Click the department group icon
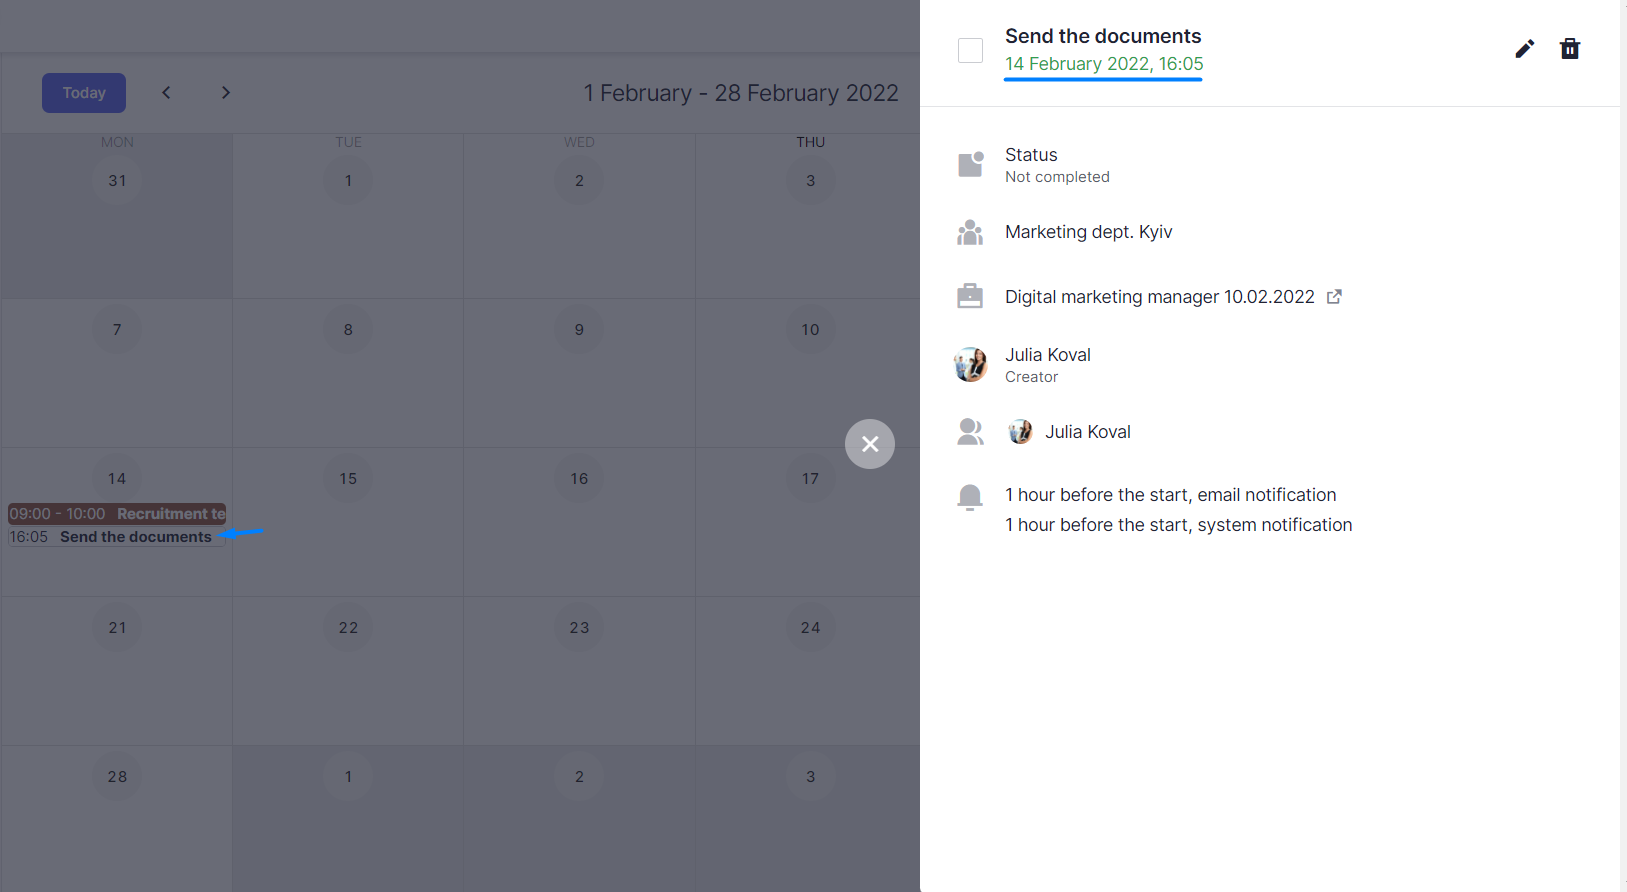 coord(970,233)
